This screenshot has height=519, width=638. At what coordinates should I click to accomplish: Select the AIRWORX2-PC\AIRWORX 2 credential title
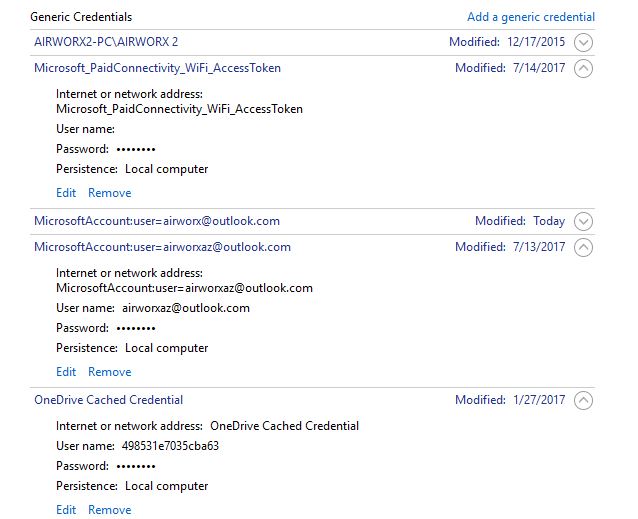[106, 42]
